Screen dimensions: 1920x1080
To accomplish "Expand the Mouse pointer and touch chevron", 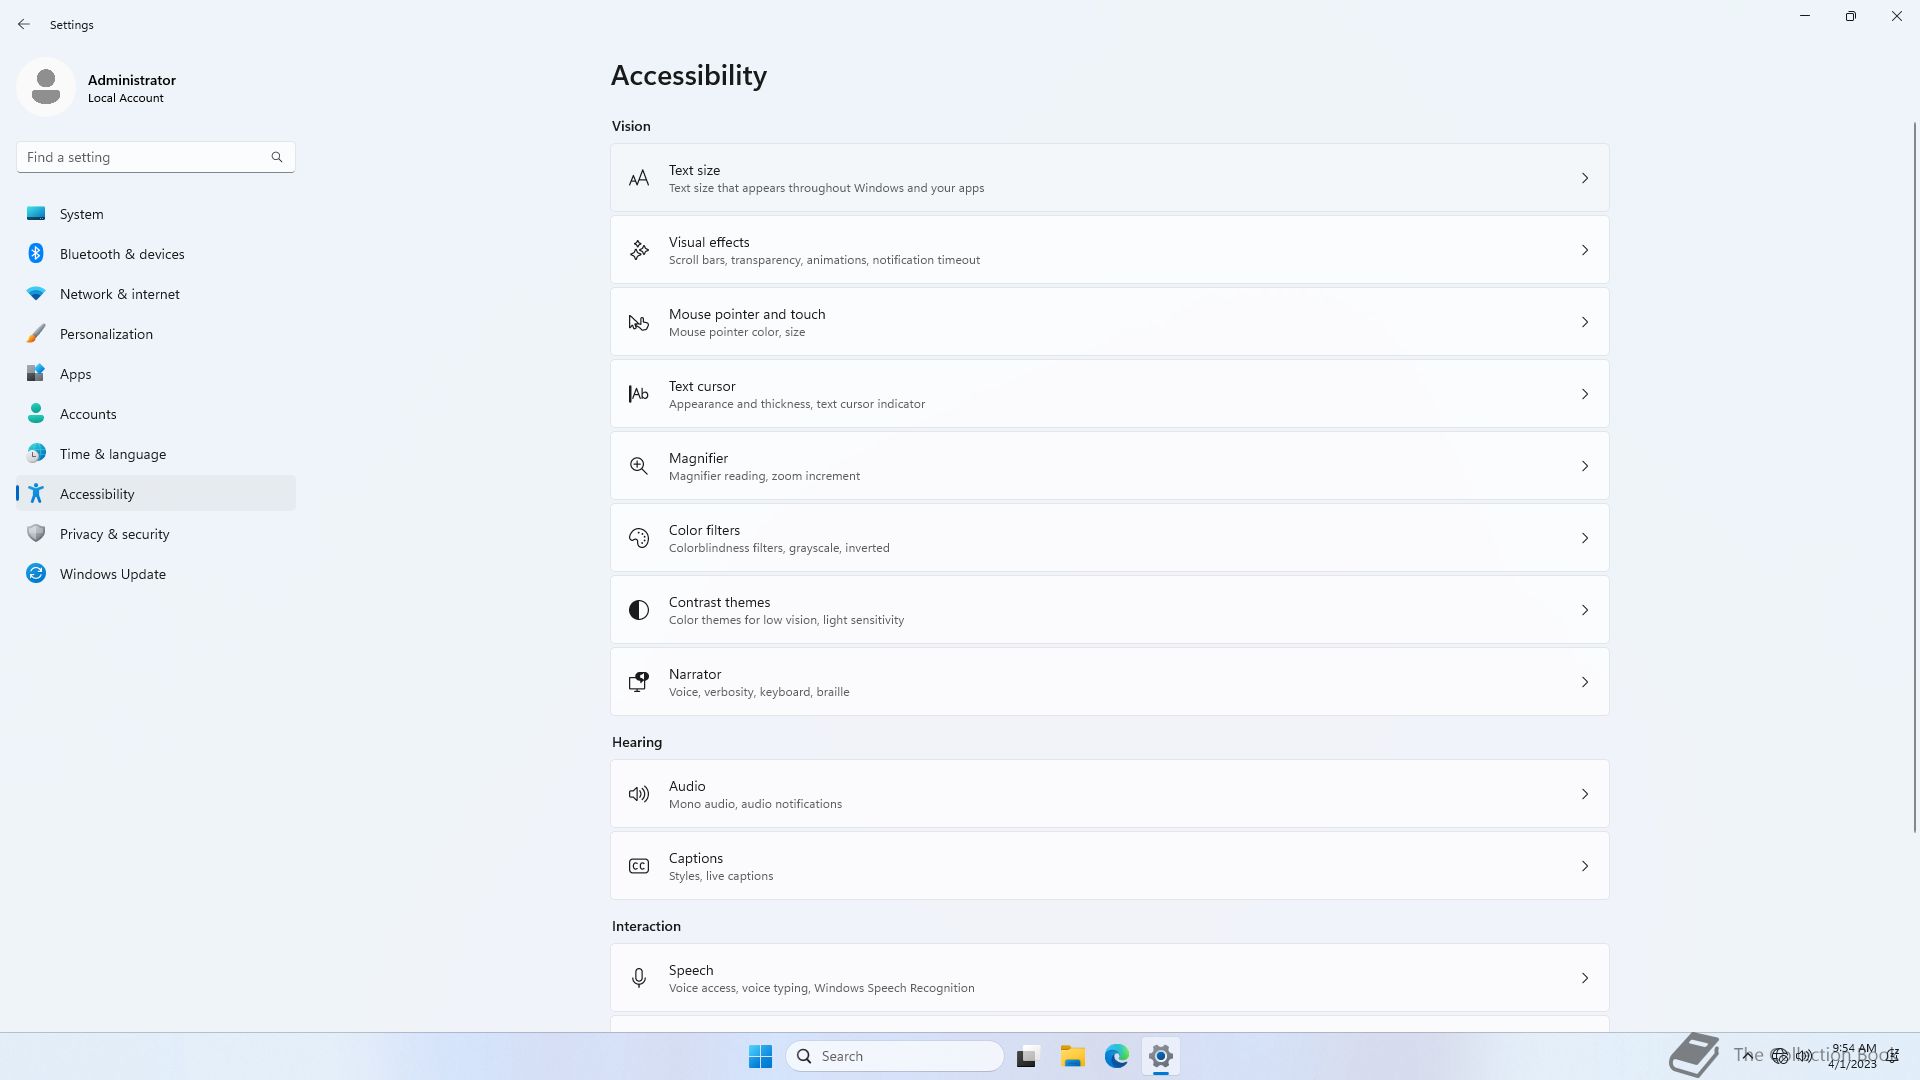I will 1585,322.
